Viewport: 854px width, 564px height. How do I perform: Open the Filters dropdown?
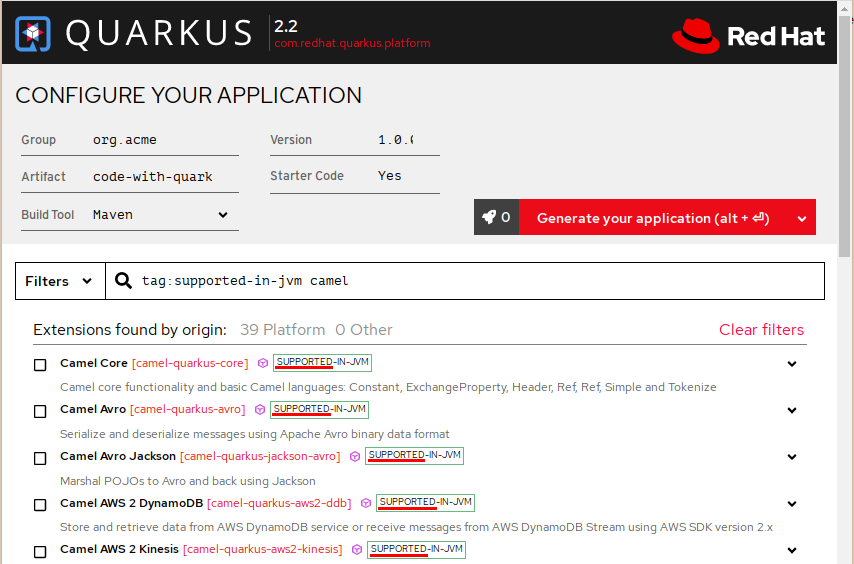(x=60, y=281)
